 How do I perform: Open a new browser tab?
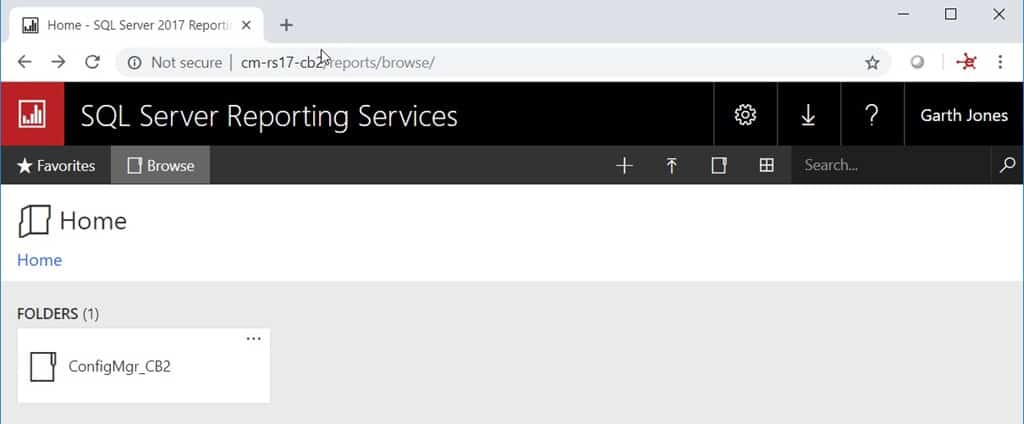coord(286,25)
